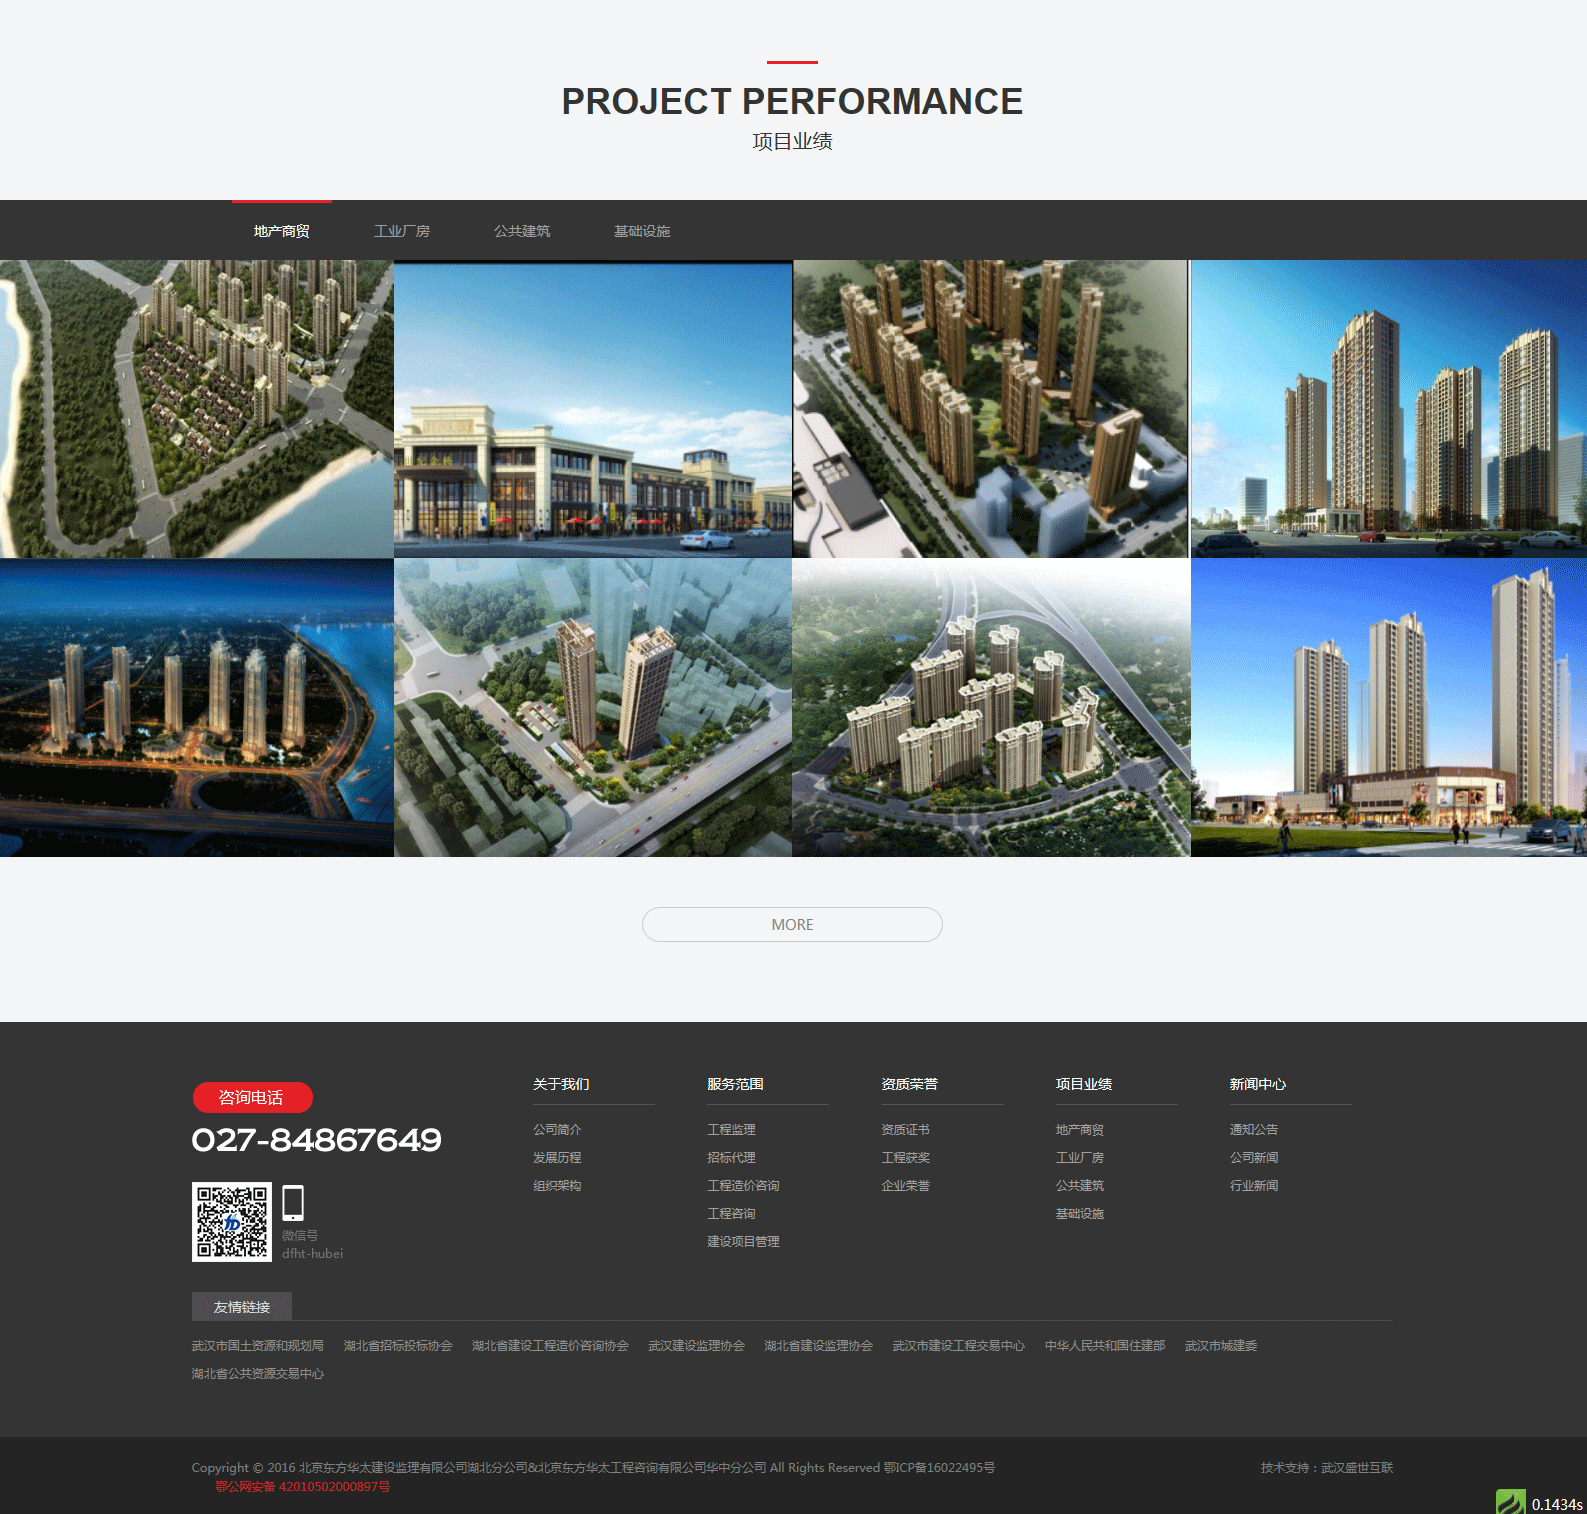Open the 公司简介 footer link
The width and height of the screenshot is (1587, 1514).
coord(557,1129)
